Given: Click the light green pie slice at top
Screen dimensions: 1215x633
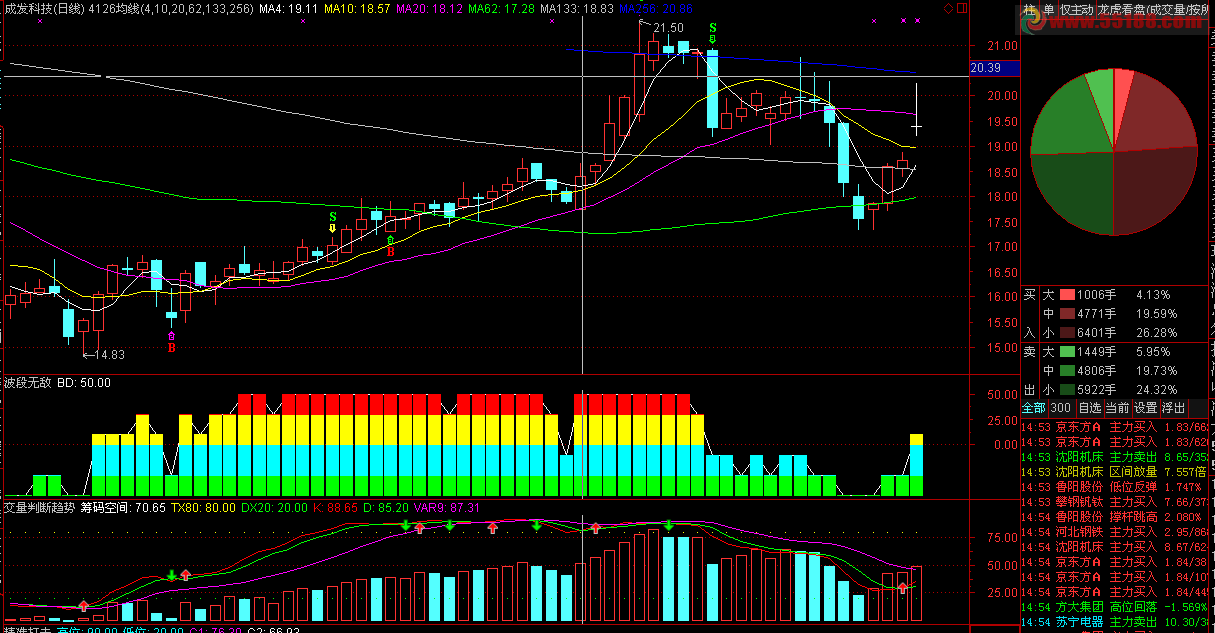Looking at the screenshot, I should pyautogui.click(x=1102, y=92).
